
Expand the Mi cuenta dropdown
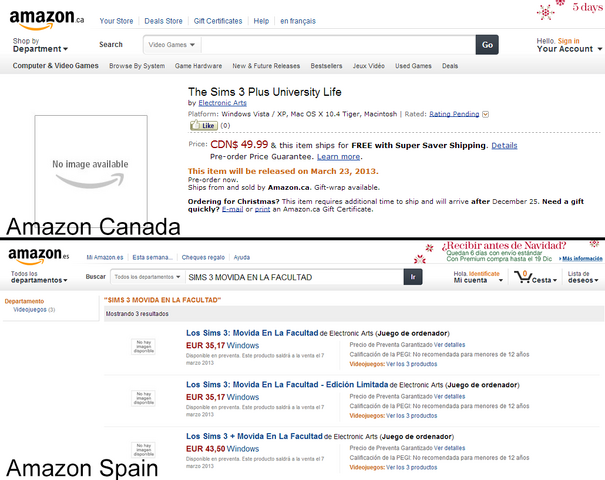(x=478, y=281)
